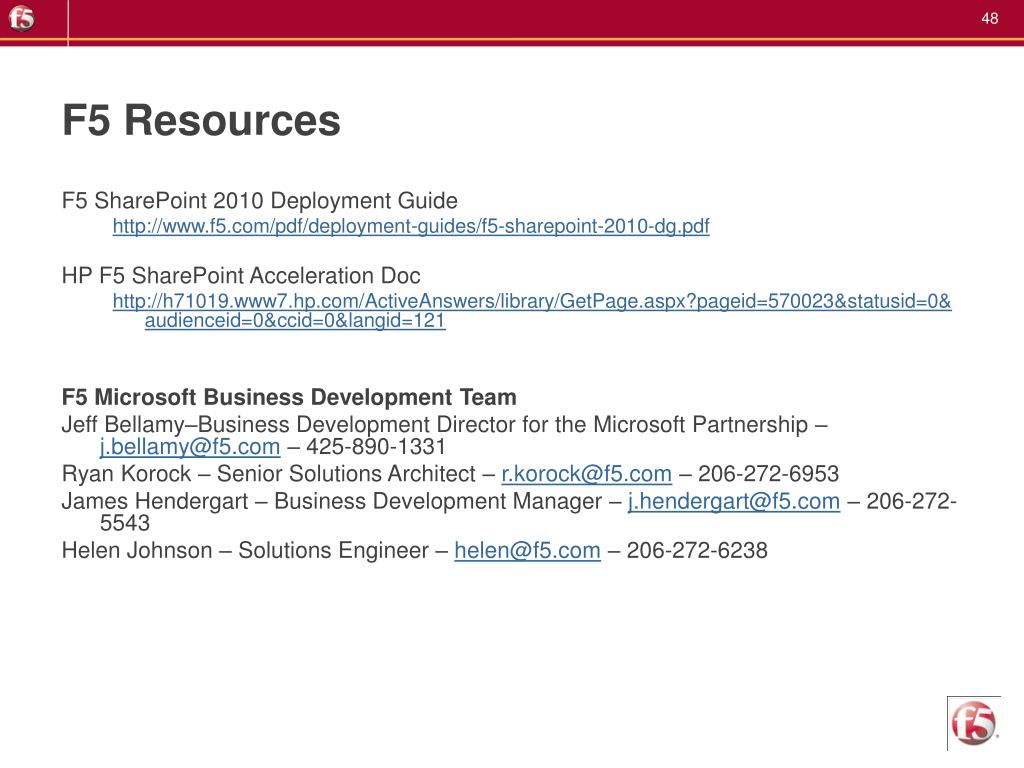Click the F5 logo in the top-left header
This screenshot has width=1024, height=768.
(22, 18)
